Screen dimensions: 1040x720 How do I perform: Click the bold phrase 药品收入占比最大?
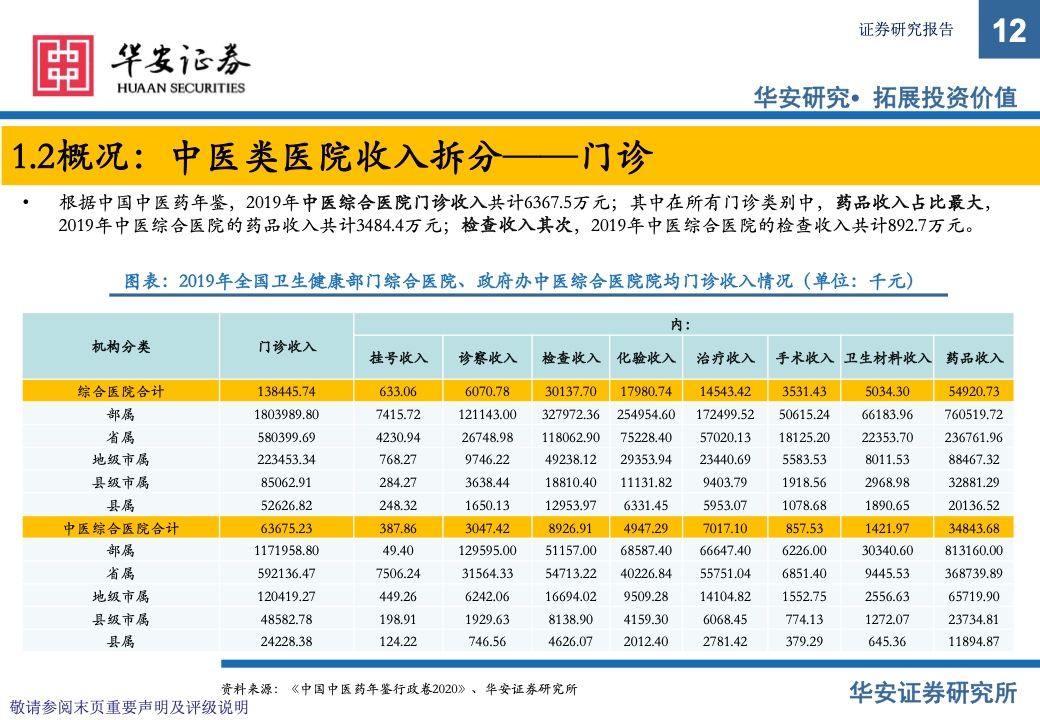click(x=909, y=203)
